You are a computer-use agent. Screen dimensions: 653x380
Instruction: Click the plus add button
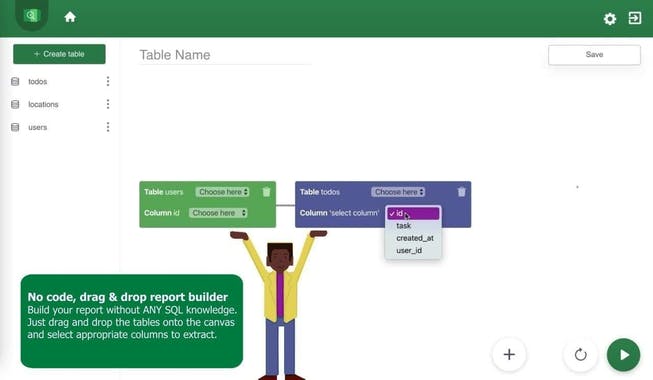click(509, 355)
